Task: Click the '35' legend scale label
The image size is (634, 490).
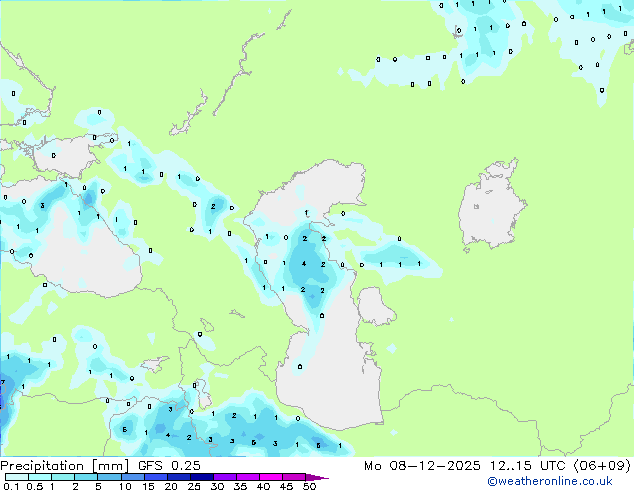Action: pos(240,486)
